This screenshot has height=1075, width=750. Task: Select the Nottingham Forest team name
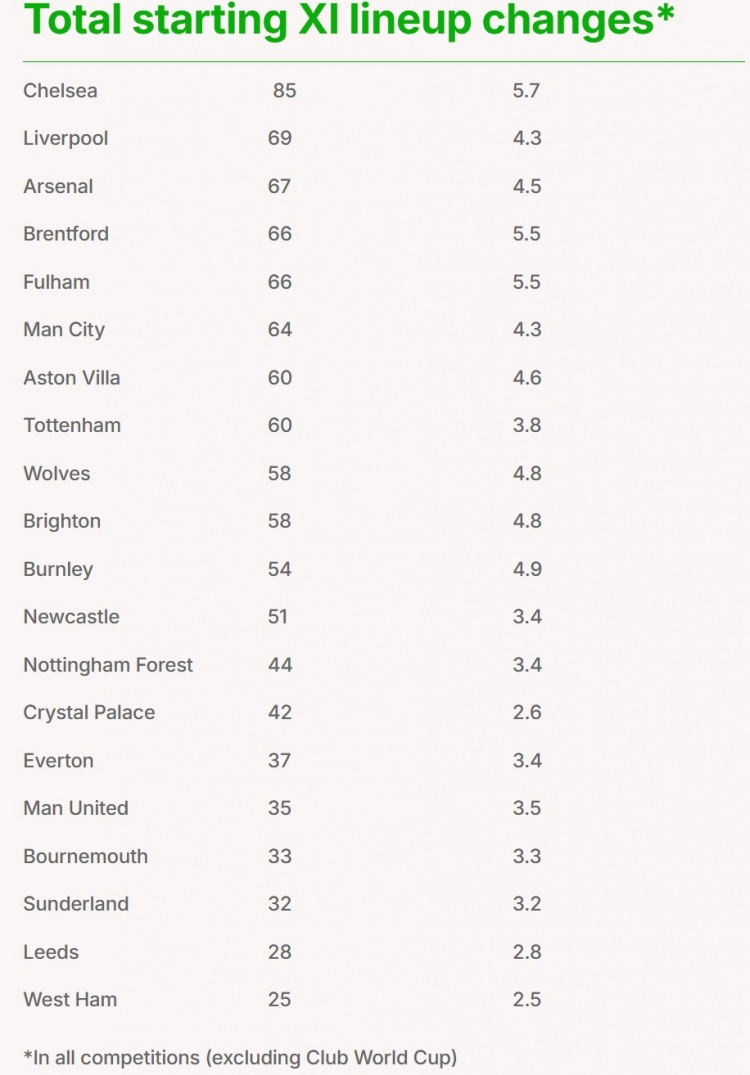pyautogui.click(x=108, y=665)
